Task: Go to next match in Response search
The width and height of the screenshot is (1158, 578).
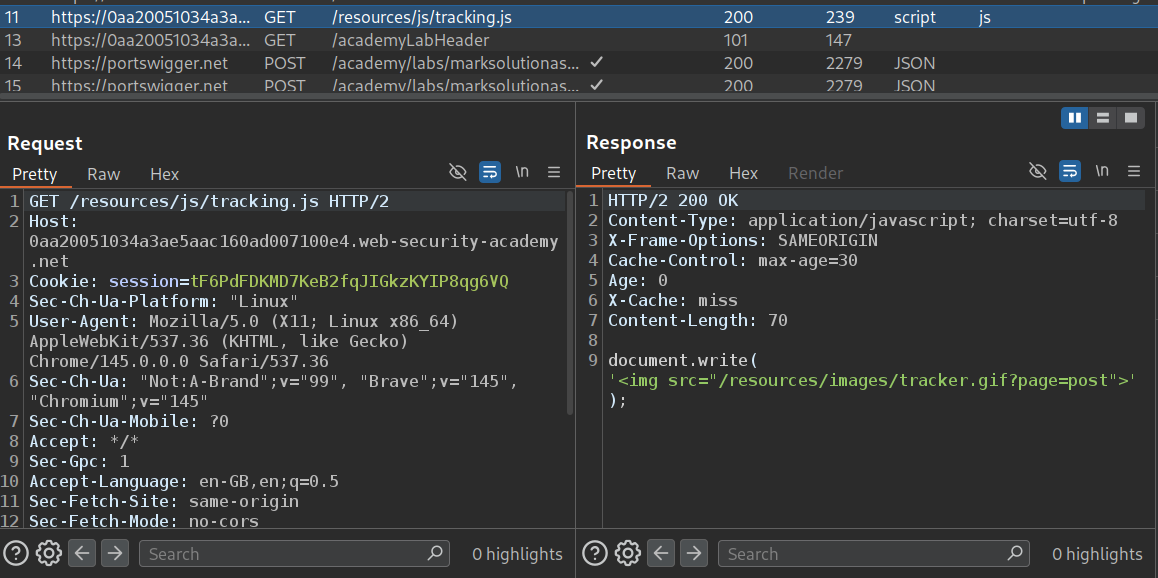Action: tap(694, 553)
